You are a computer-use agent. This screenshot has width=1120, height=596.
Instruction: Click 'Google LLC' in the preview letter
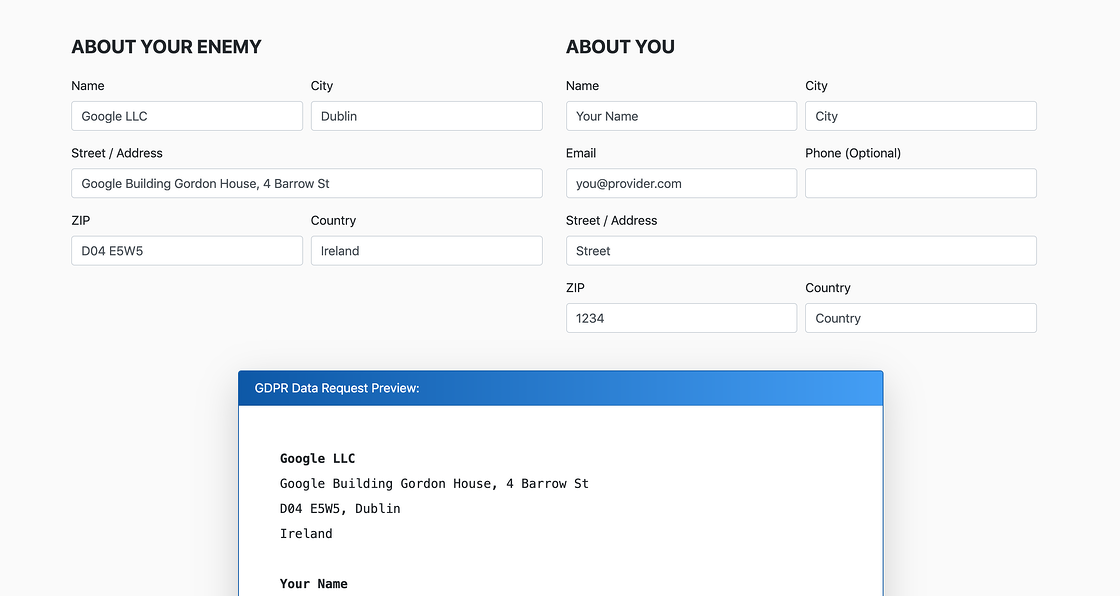click(317, 458)
